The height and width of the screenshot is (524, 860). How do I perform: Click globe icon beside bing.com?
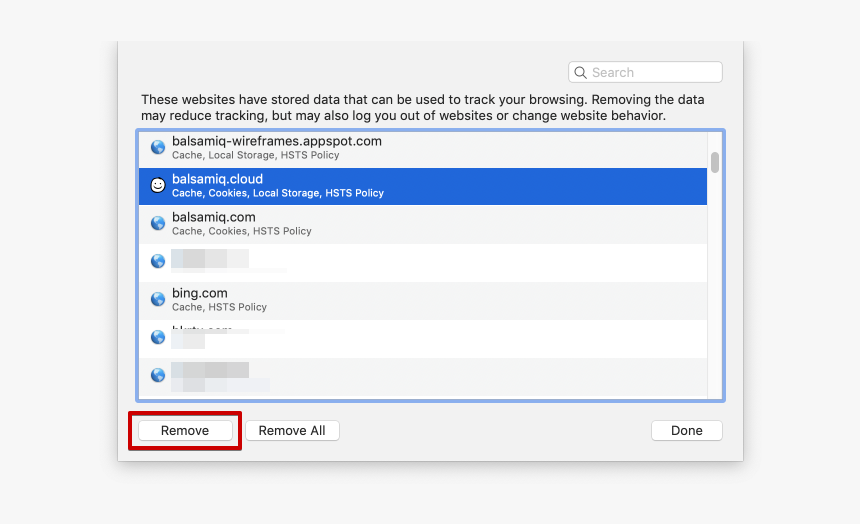coord(158,299)
